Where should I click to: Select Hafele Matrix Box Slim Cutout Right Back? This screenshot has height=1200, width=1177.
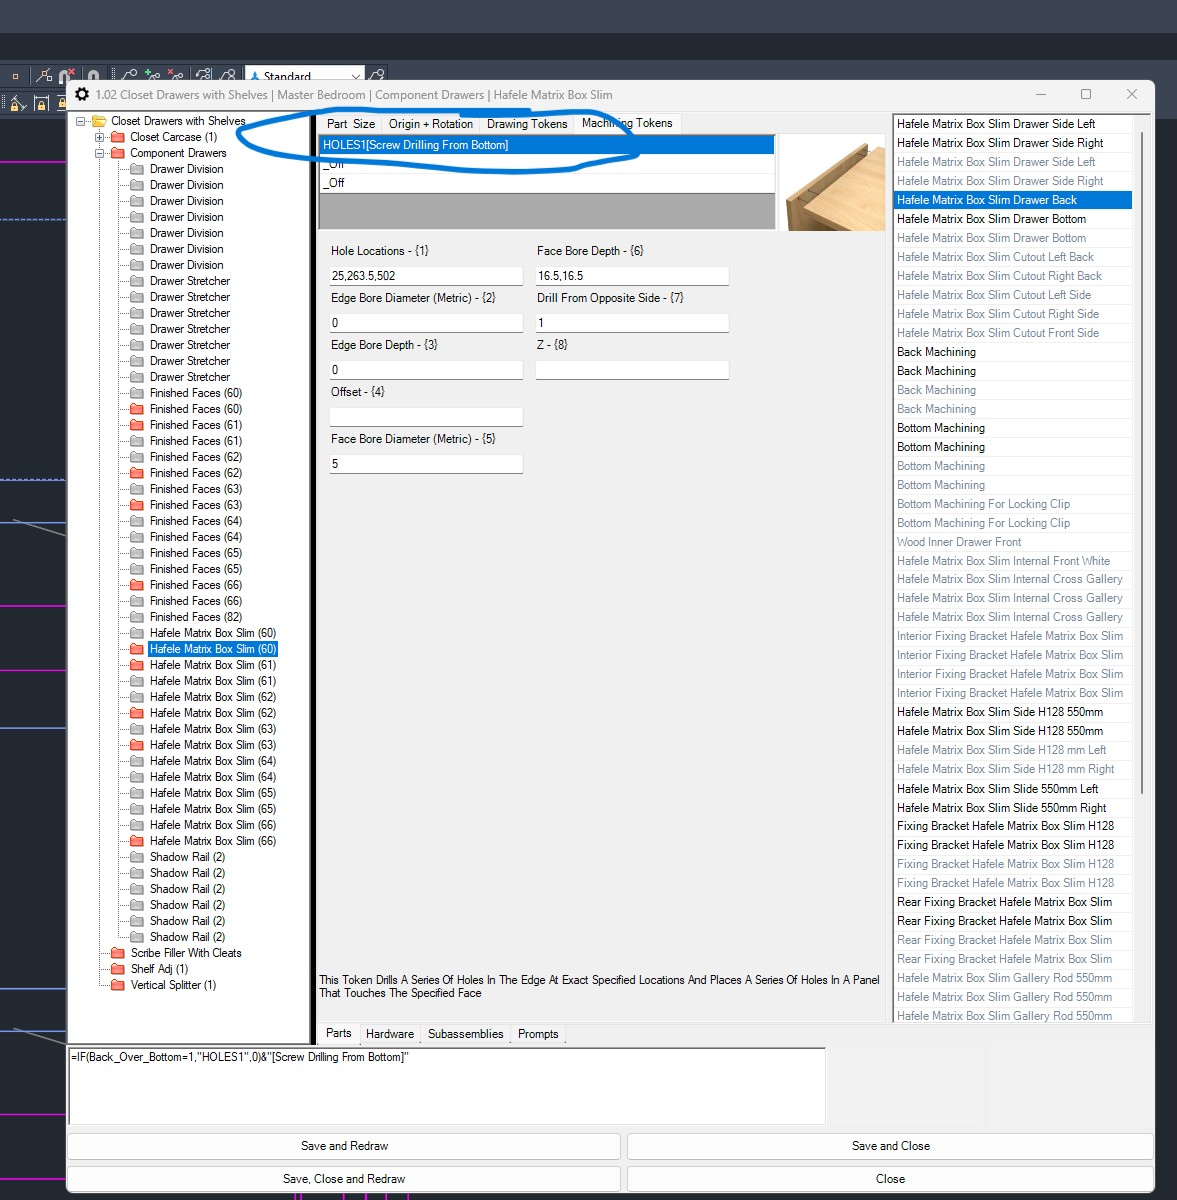(1012, 276)
